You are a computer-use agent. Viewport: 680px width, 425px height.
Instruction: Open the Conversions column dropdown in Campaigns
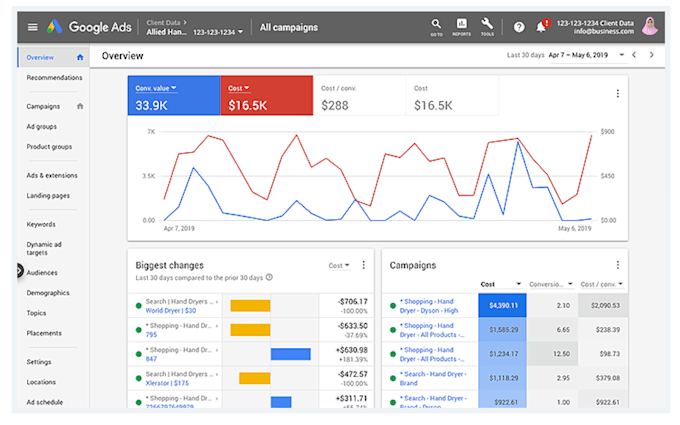click(551, 284)
